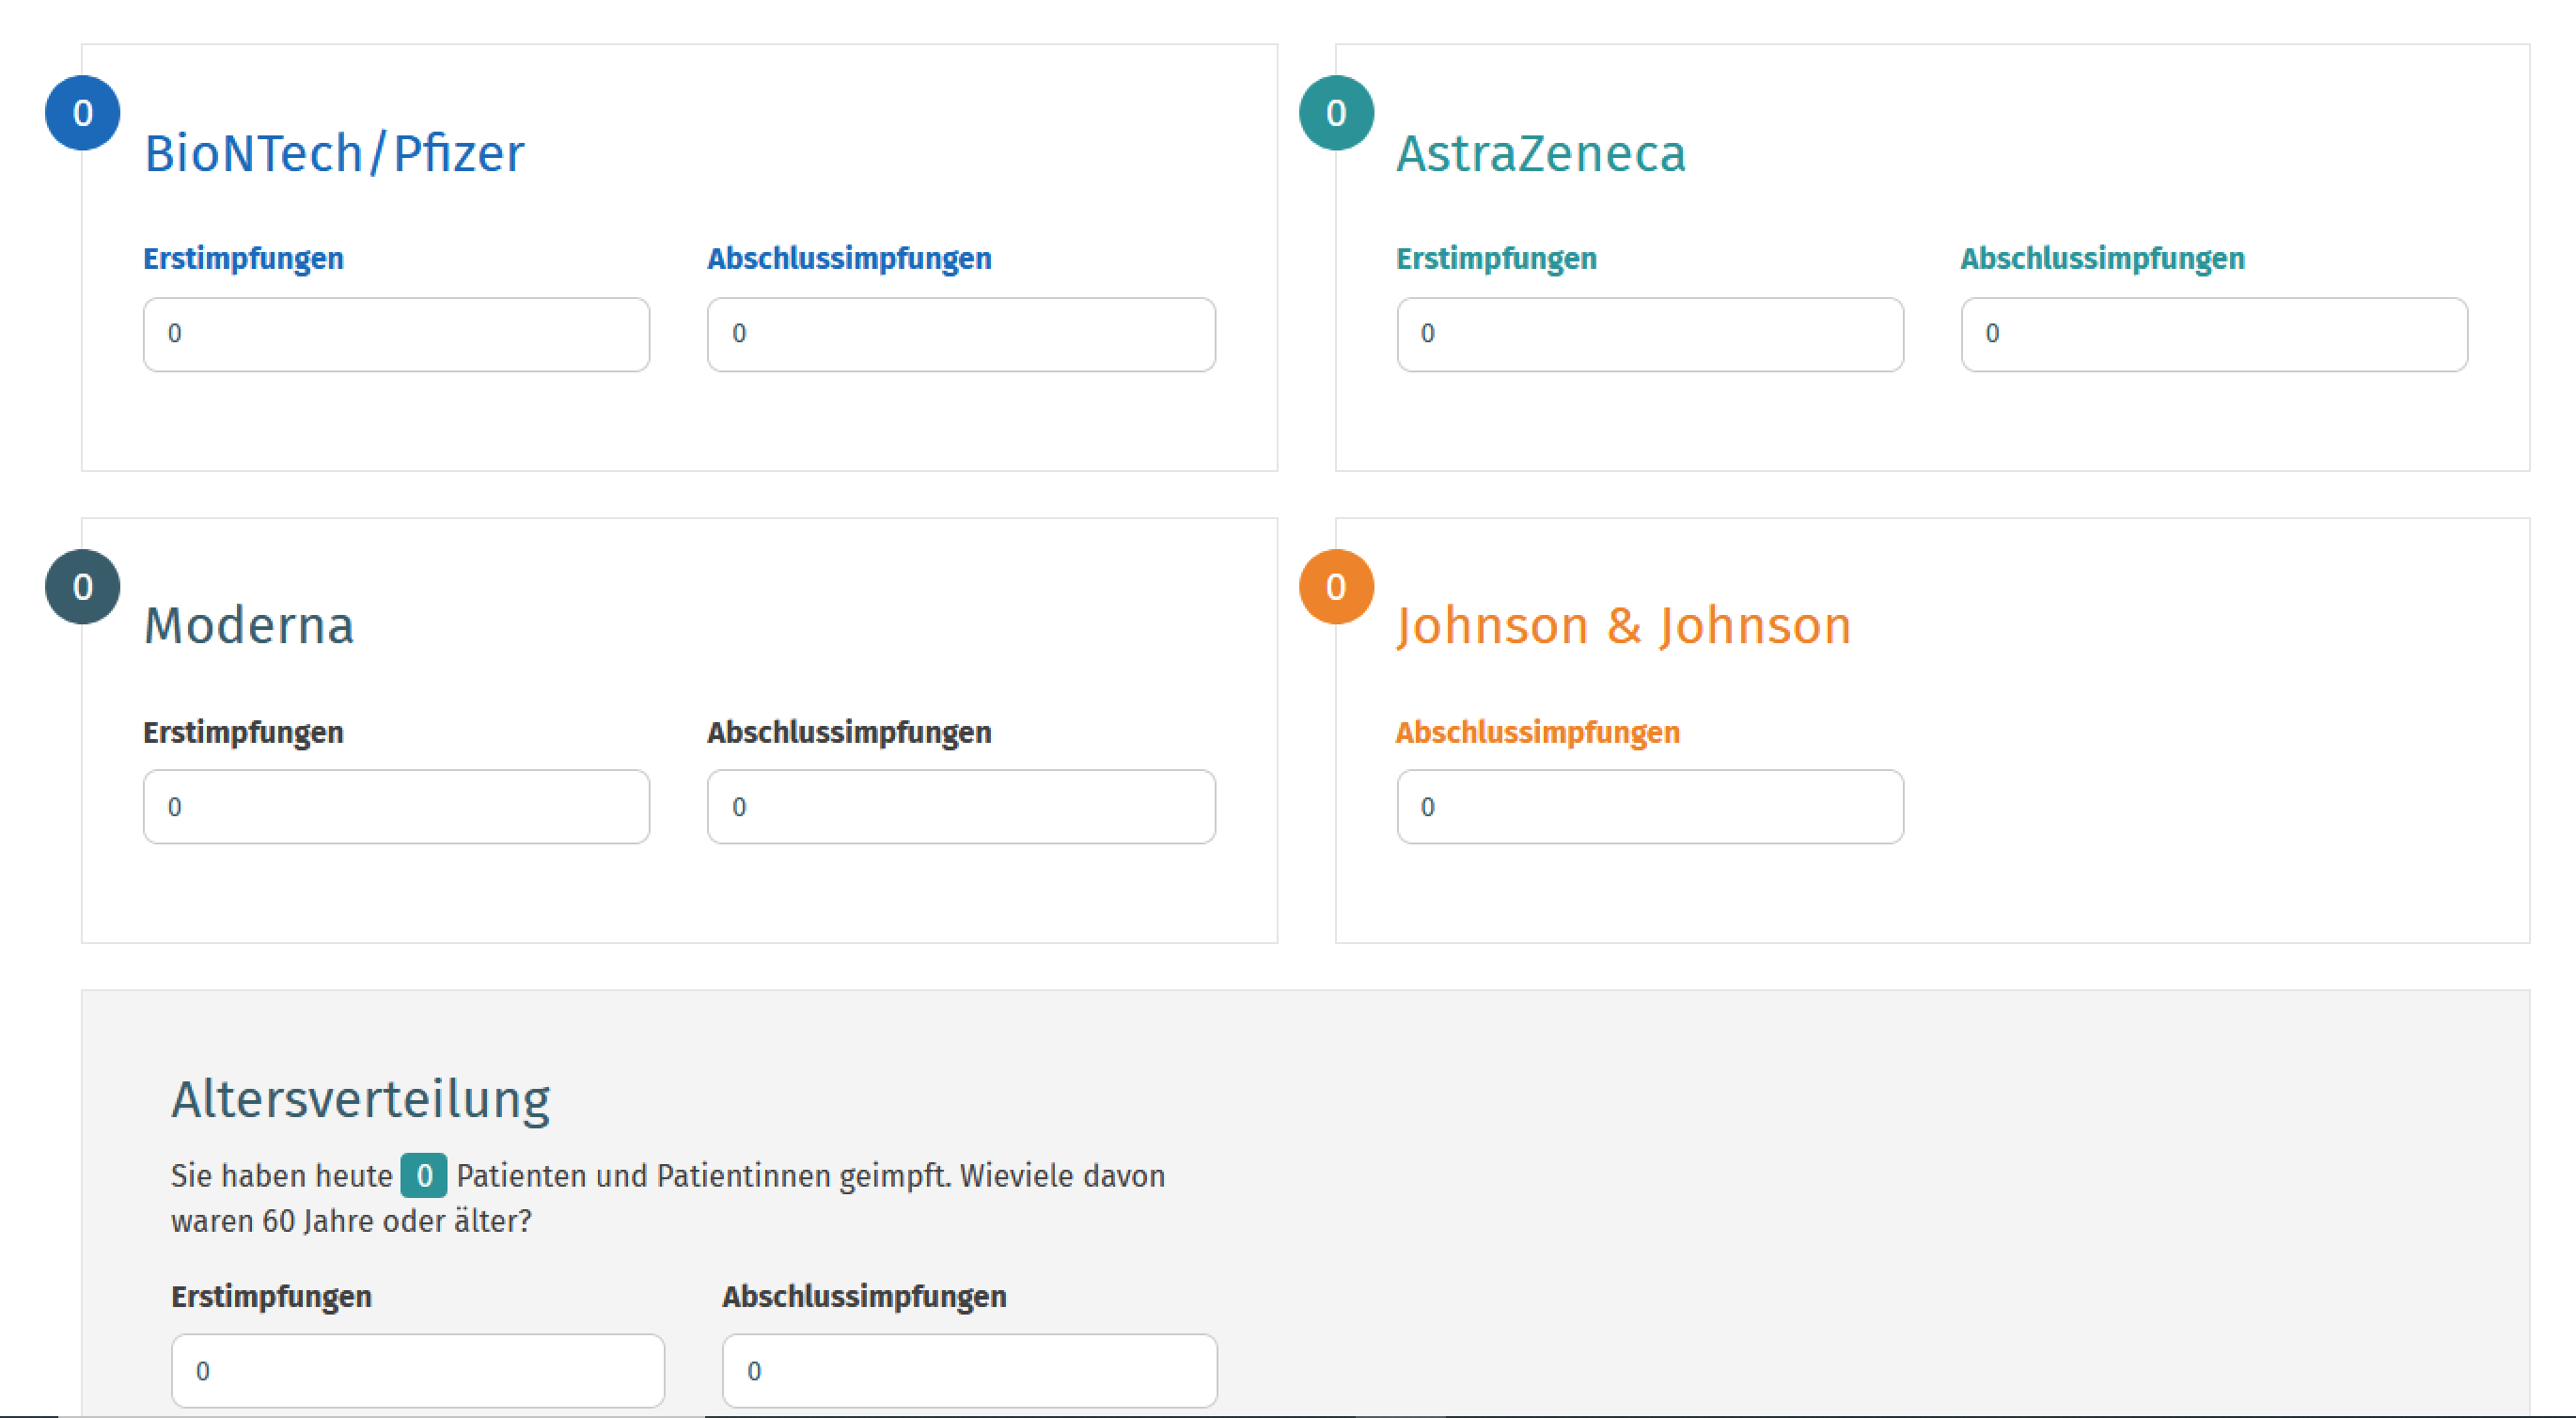Click the BioNTech/Pfizer heading
This screenshot has height=1418, width=2576.
[334, 153]
